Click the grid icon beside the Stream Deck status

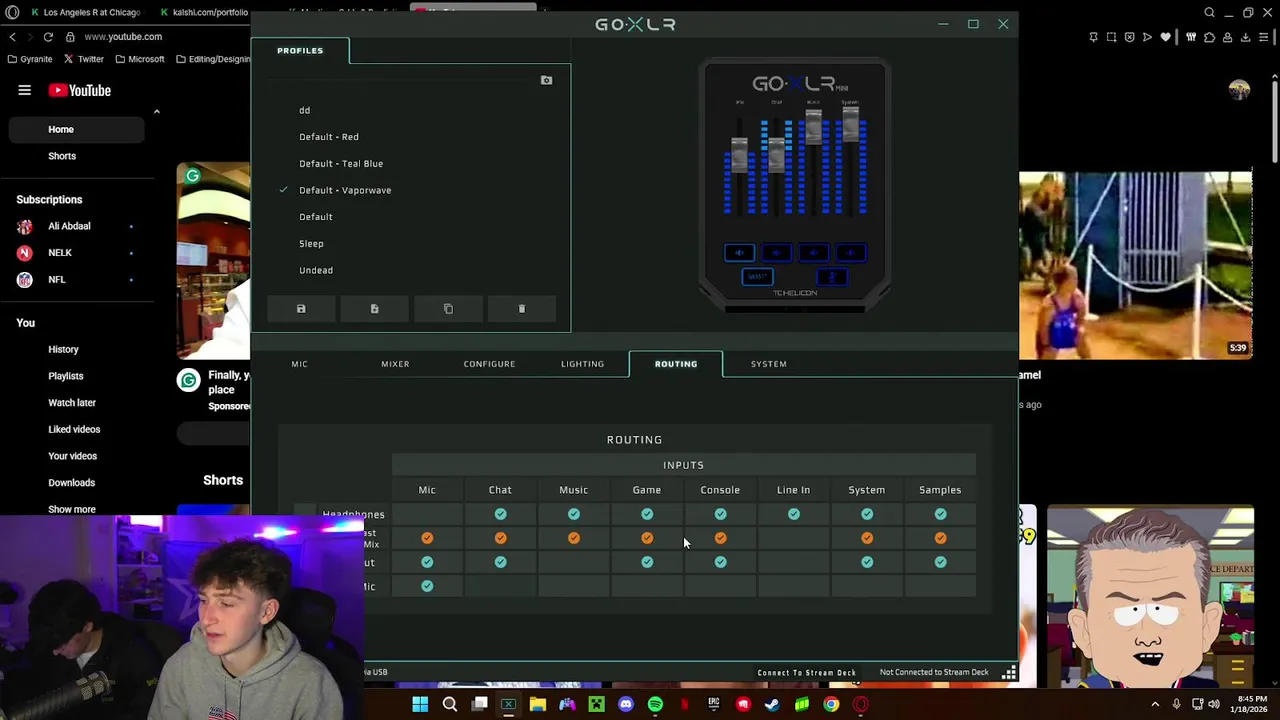[x=1009, y=672]
